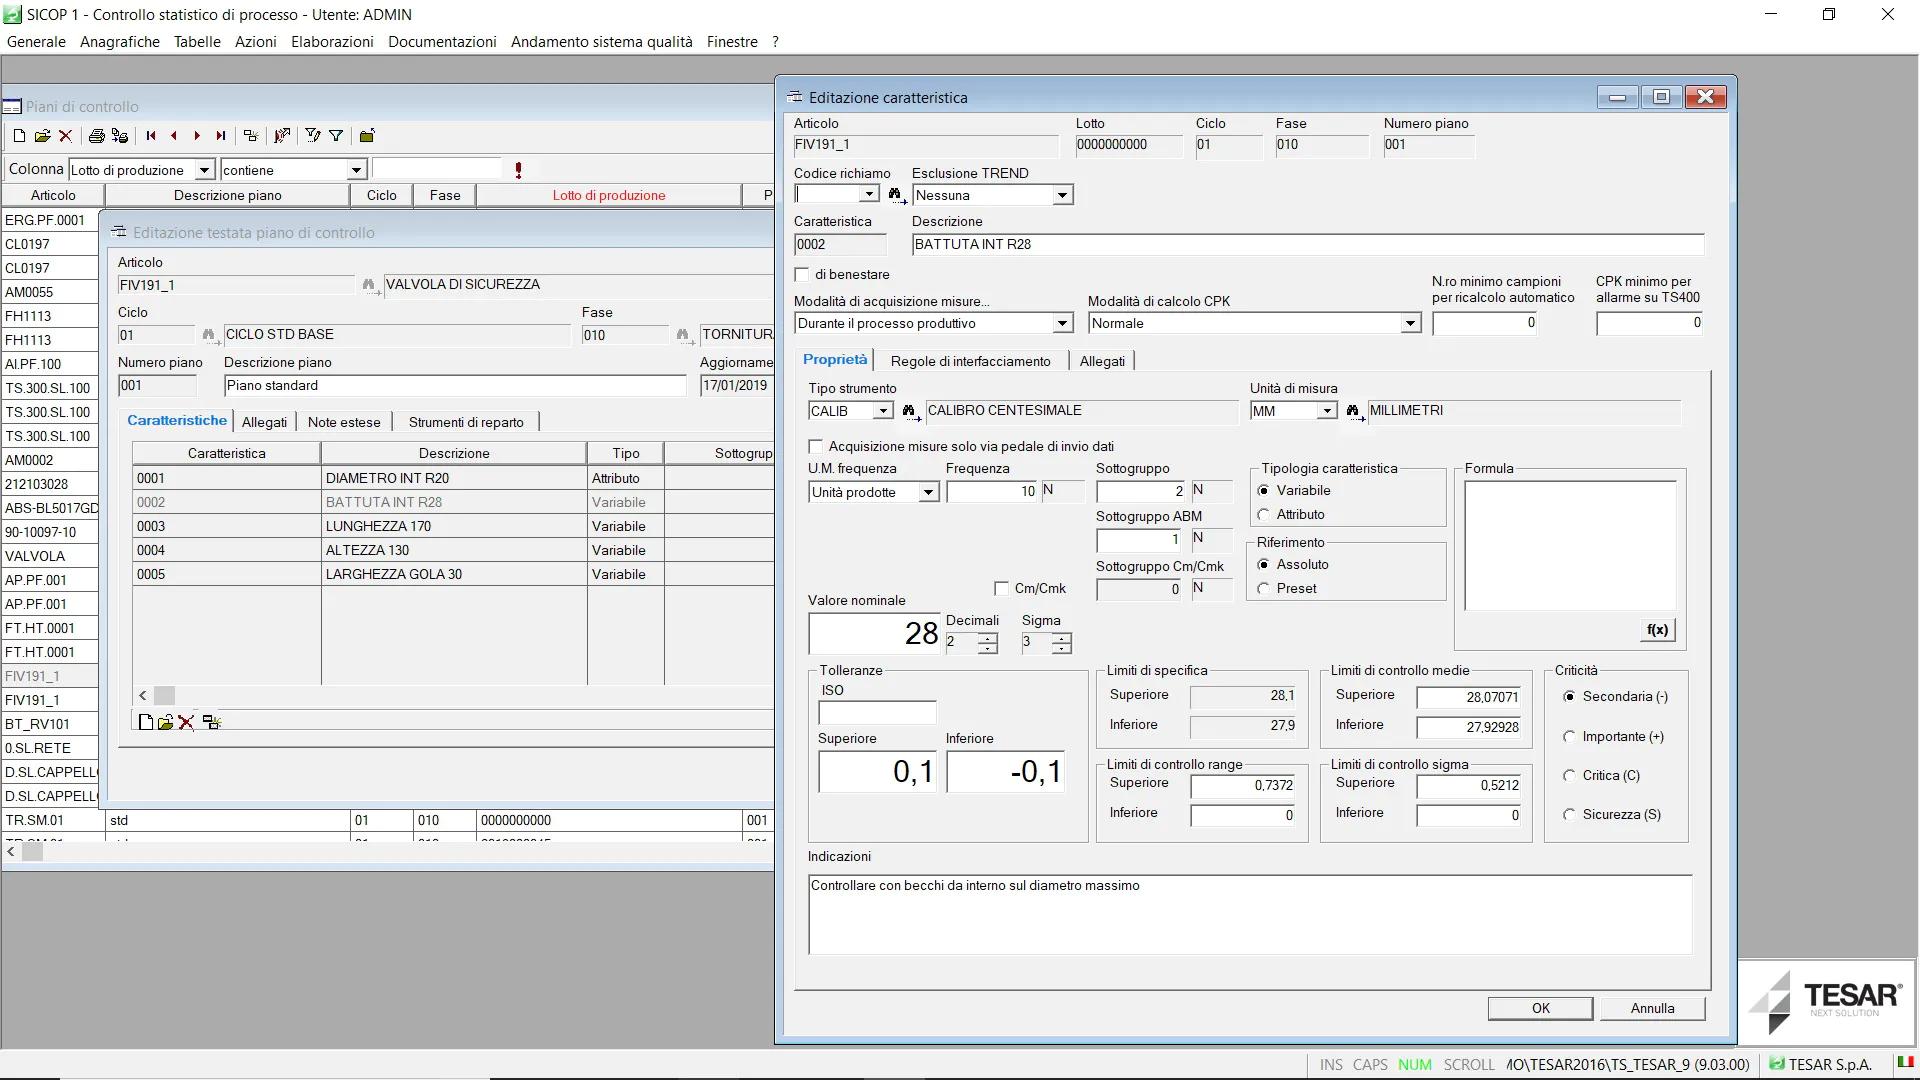Viewport: 1920px width, 1080px height.
Task: Click the filter funnel icon
Action: (336, 136)
